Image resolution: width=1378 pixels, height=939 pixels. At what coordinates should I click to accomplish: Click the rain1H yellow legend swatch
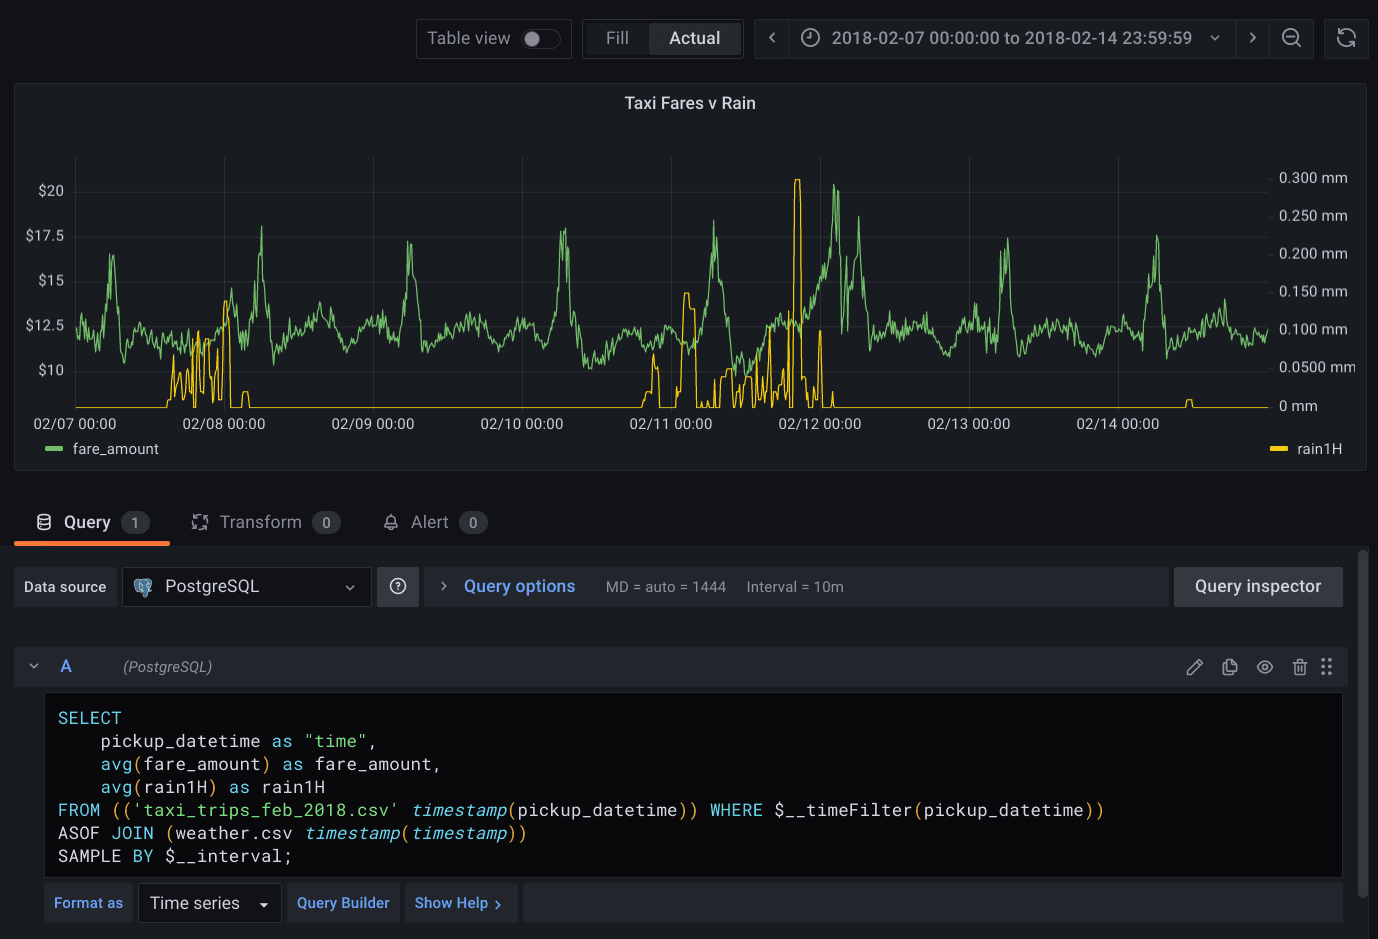(x=1278, y=449)
